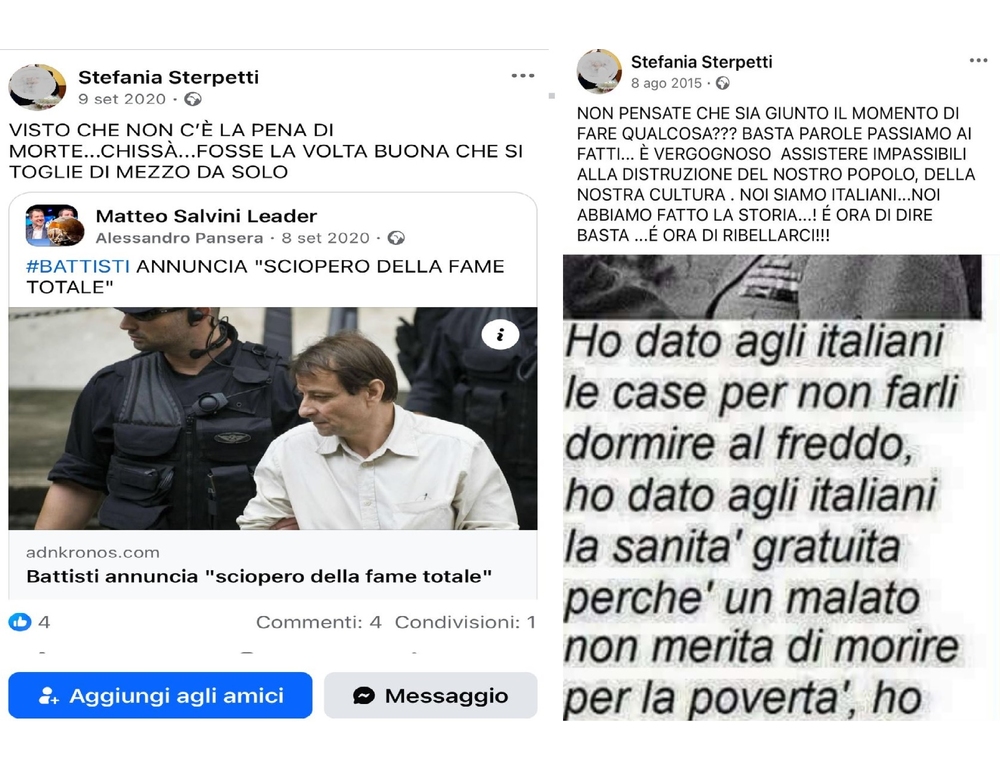
Task: Open adnkronos.com article headline
Action: point(259,576)
